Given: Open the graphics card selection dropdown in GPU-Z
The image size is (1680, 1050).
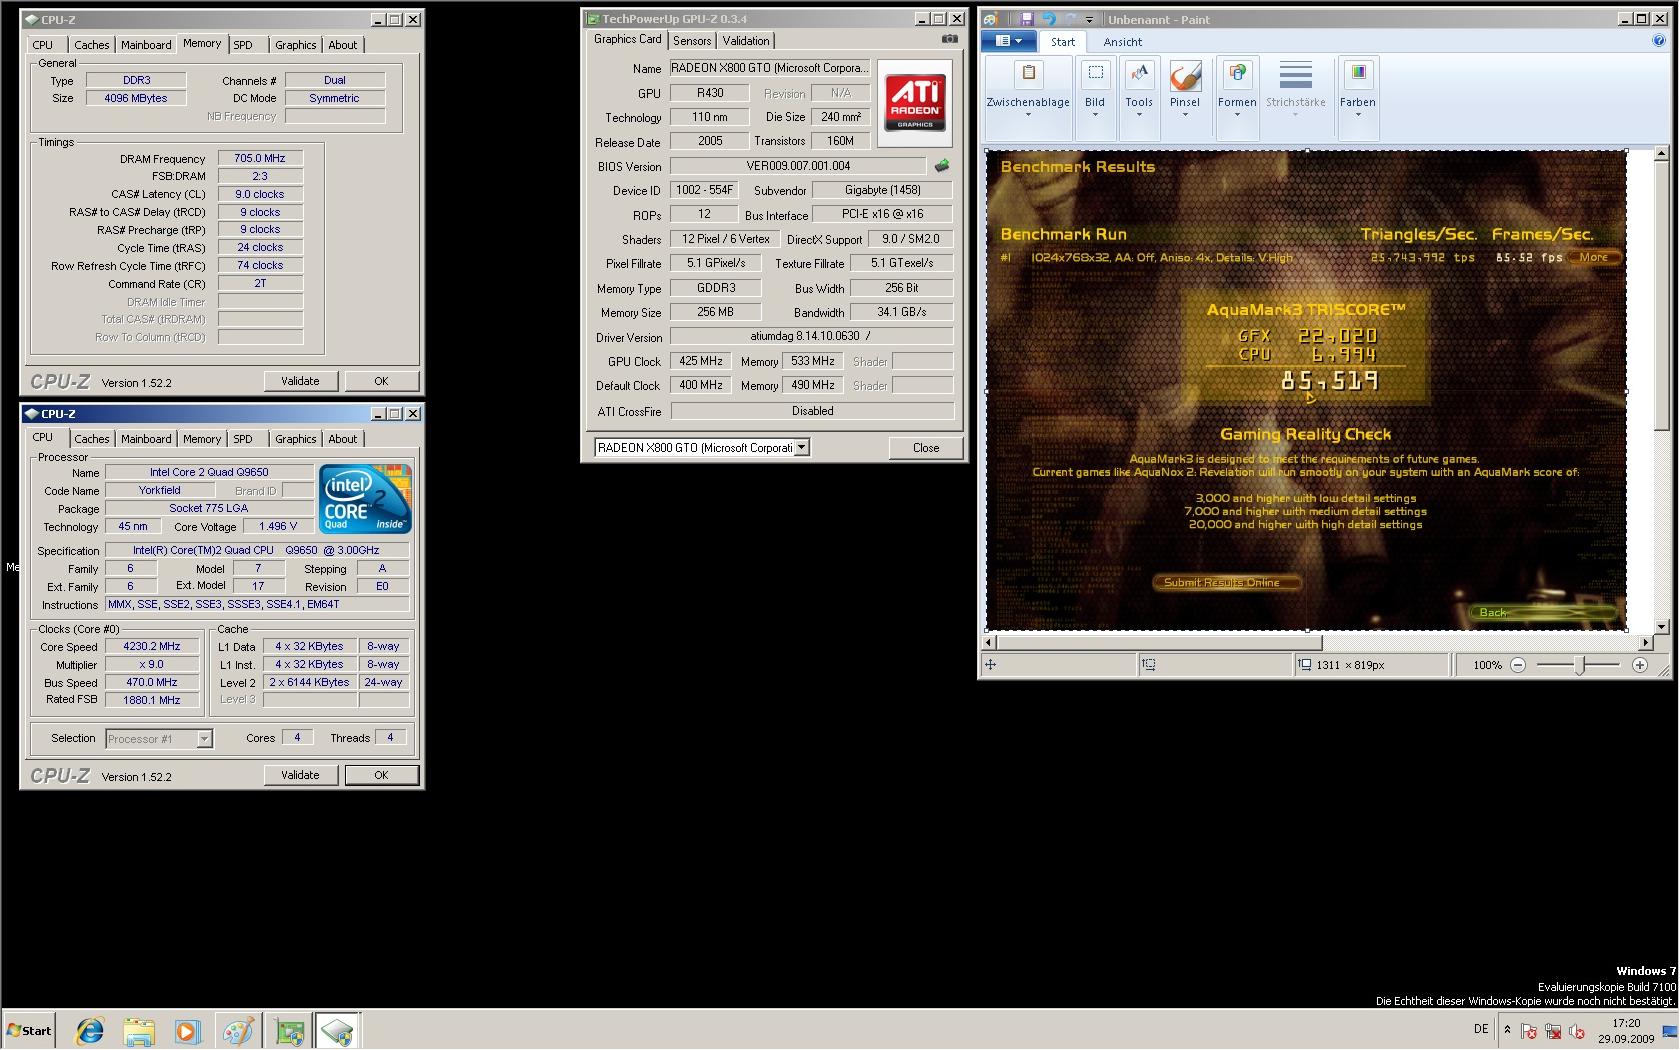Looking at the screenshot, I should [x=801, y=448].
